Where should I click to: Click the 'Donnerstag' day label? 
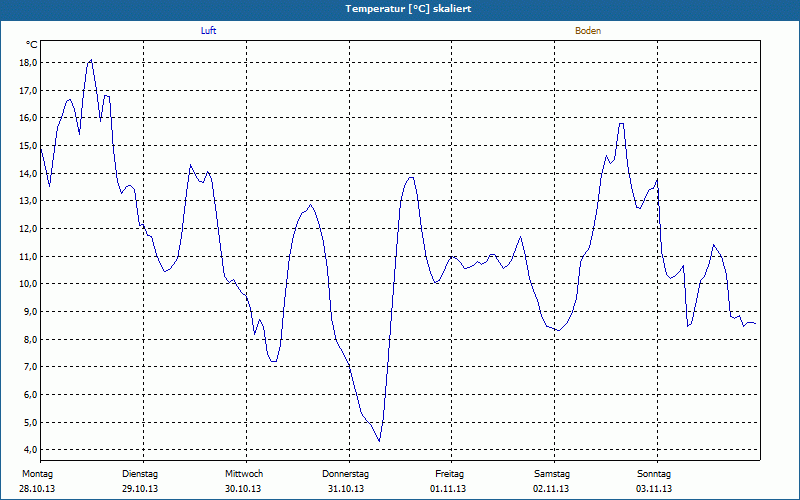pos(345,474)
